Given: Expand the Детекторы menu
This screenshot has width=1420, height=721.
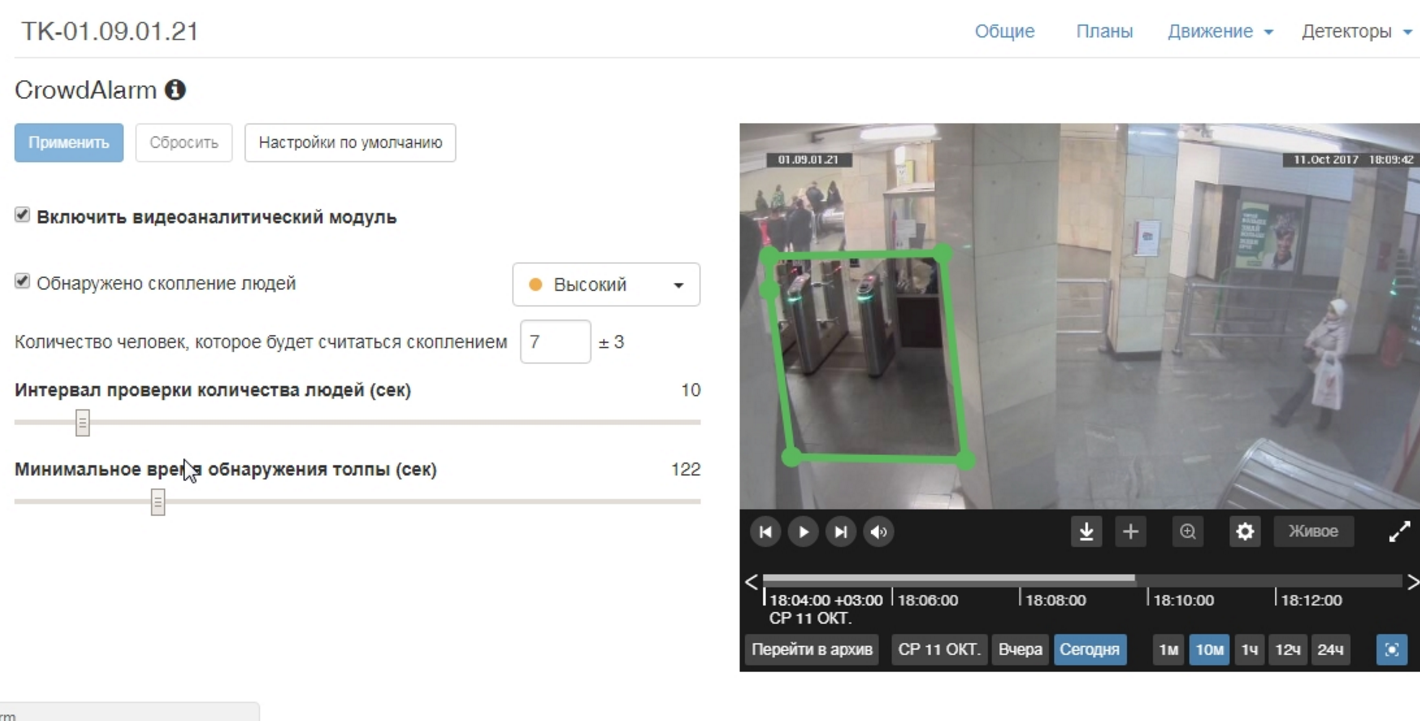Looking at the screenshot, I should point(1357,31).
